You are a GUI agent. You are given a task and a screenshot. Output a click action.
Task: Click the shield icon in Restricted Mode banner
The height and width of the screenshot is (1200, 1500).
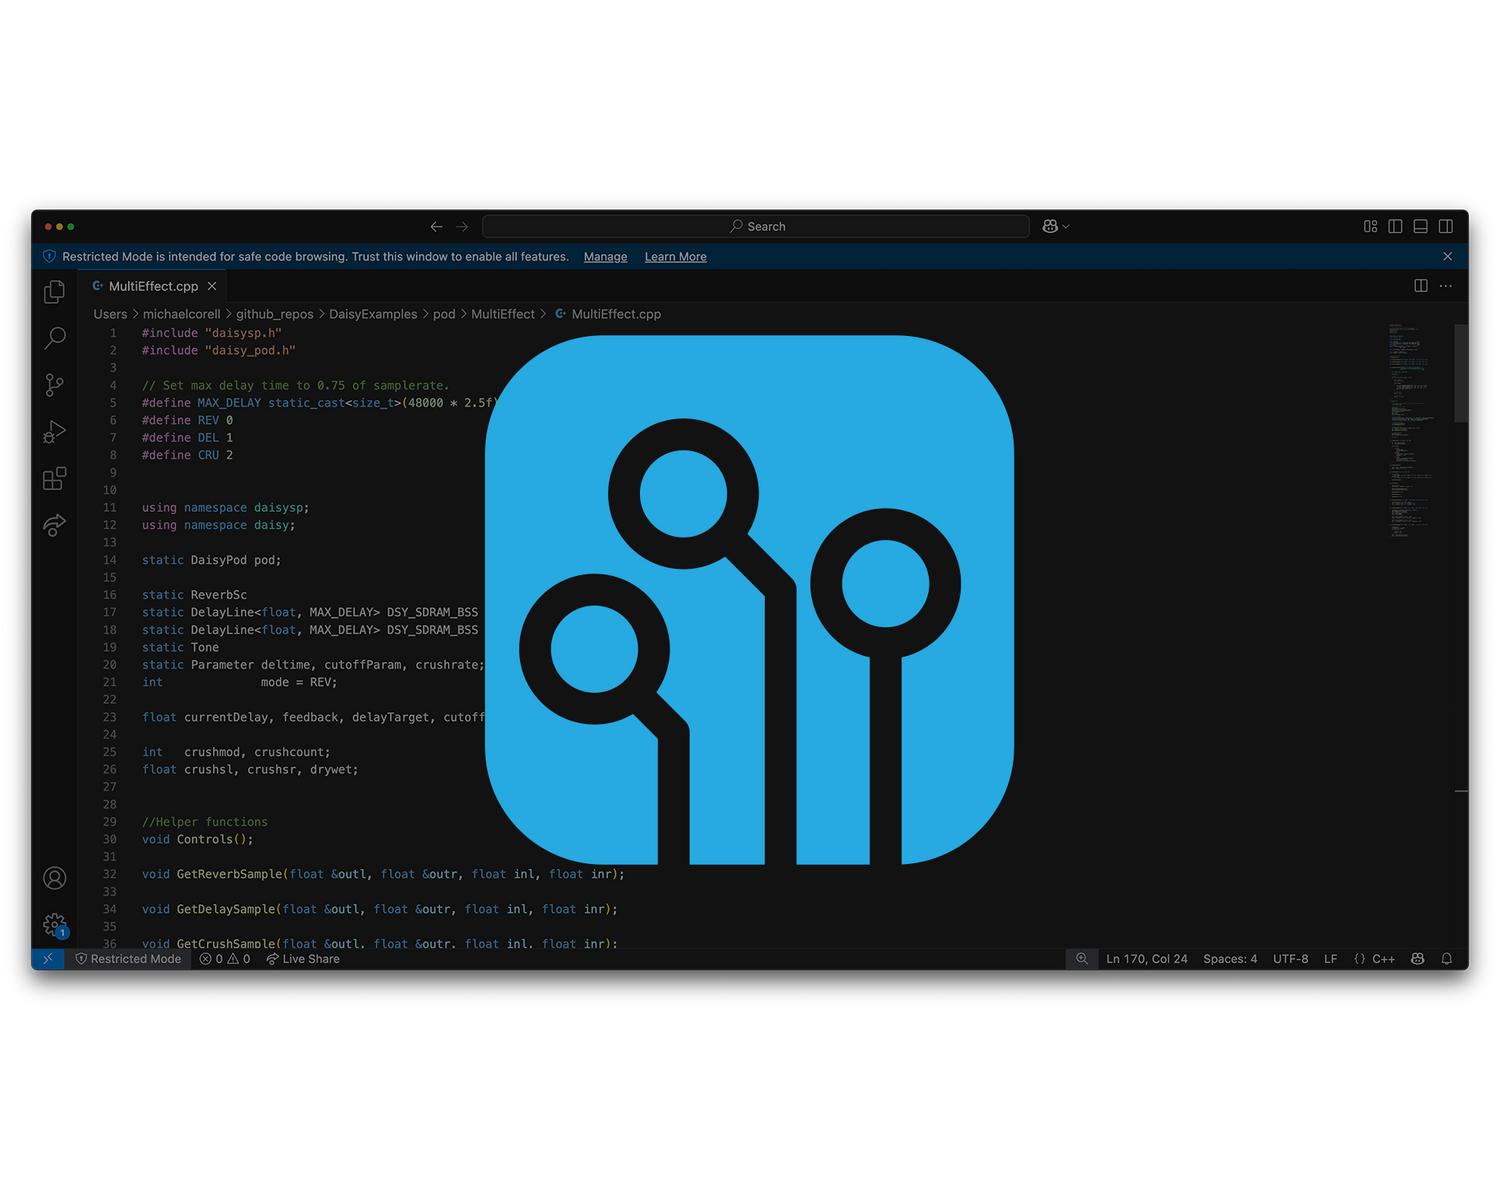pyautogui.click(x=49, y=257)
